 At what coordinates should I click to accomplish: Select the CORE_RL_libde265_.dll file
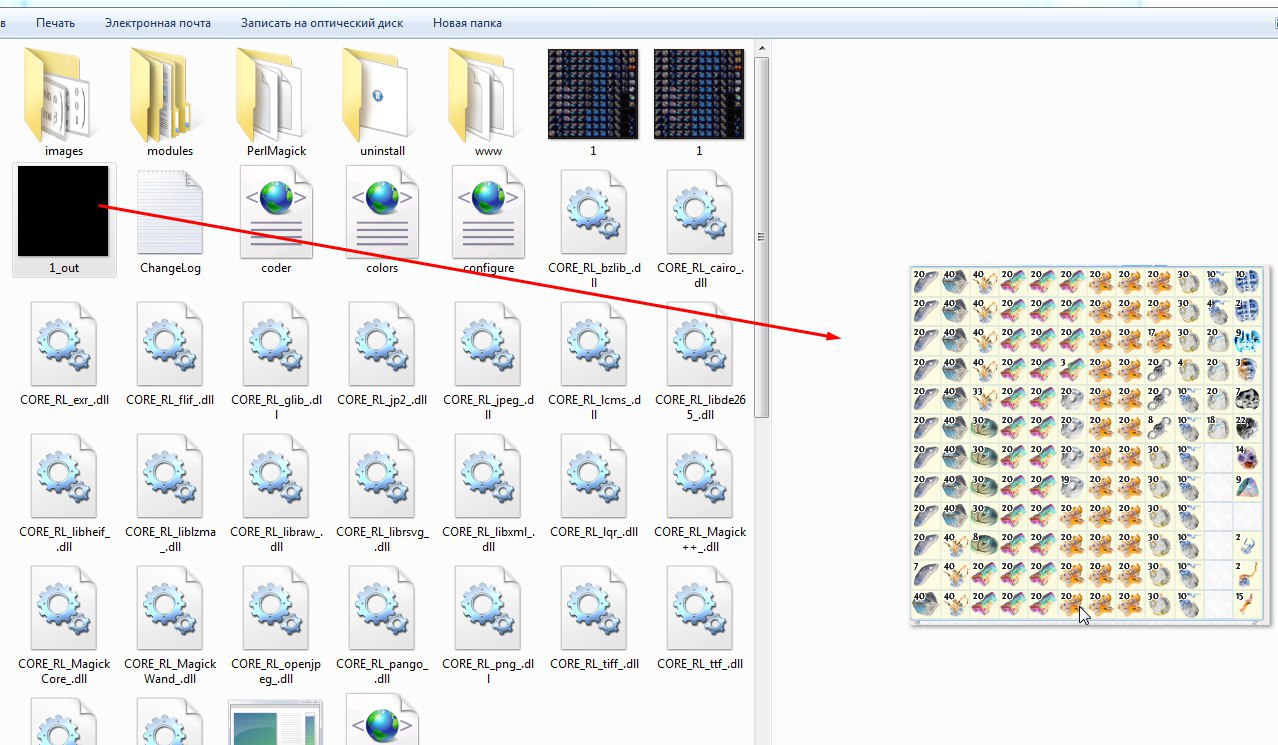pos(700,360)
